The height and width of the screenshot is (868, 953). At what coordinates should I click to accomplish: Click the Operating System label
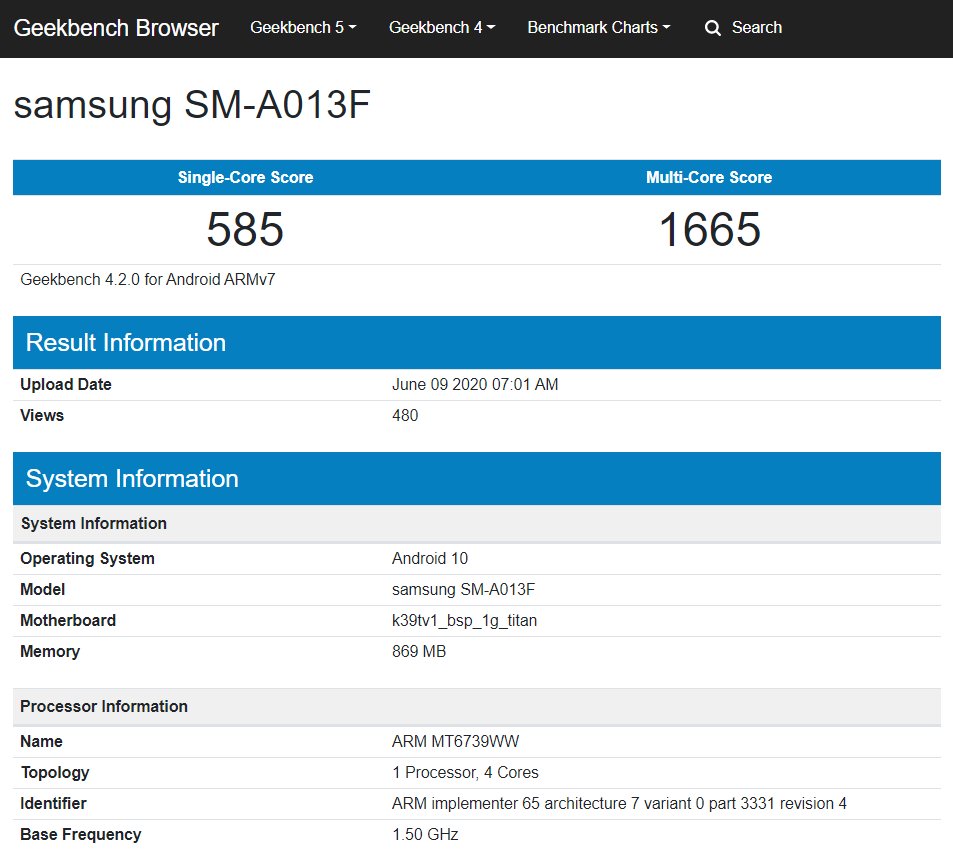(x=88, y=559)
